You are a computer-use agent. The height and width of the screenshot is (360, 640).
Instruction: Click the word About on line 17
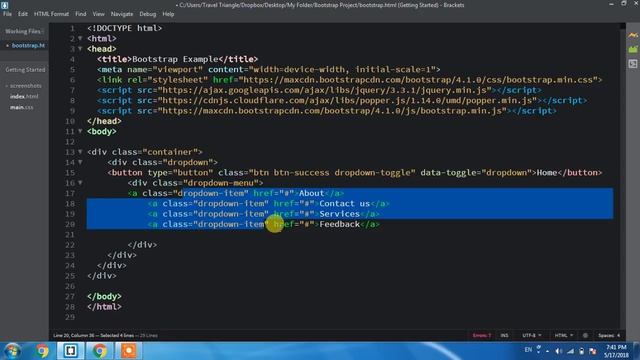tap(311, 193)
